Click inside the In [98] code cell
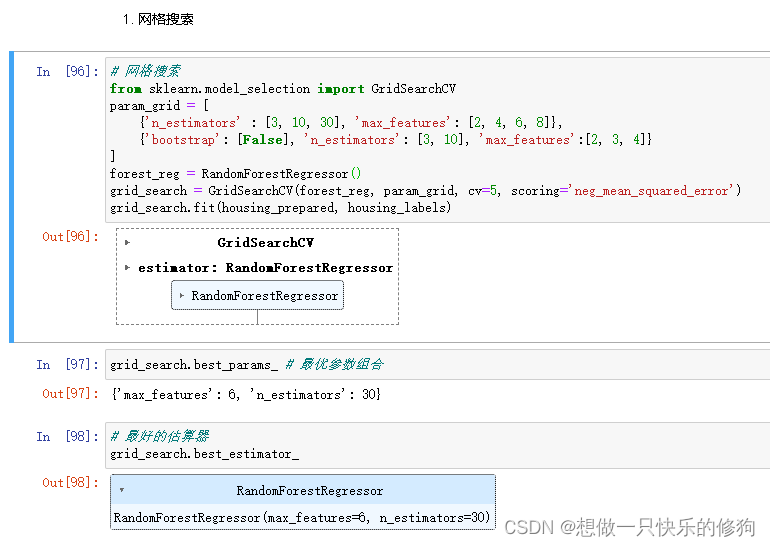 438,445
